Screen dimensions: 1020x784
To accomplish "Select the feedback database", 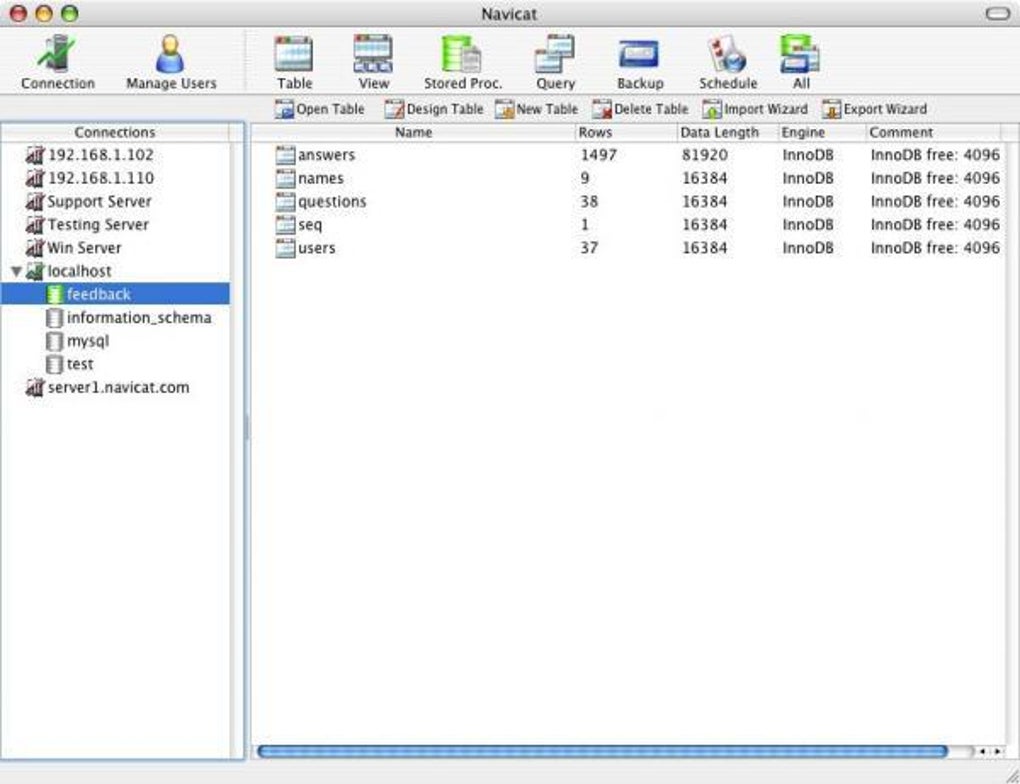I will pyautogui.click(x=115, y=294).
